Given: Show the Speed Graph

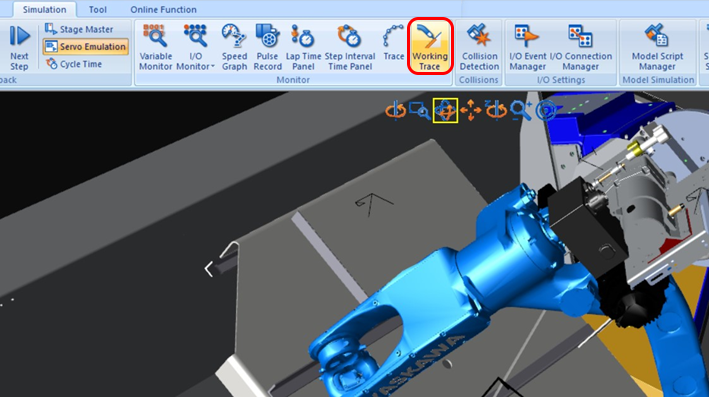Looking at the screenshot, I should coord(234,47).
